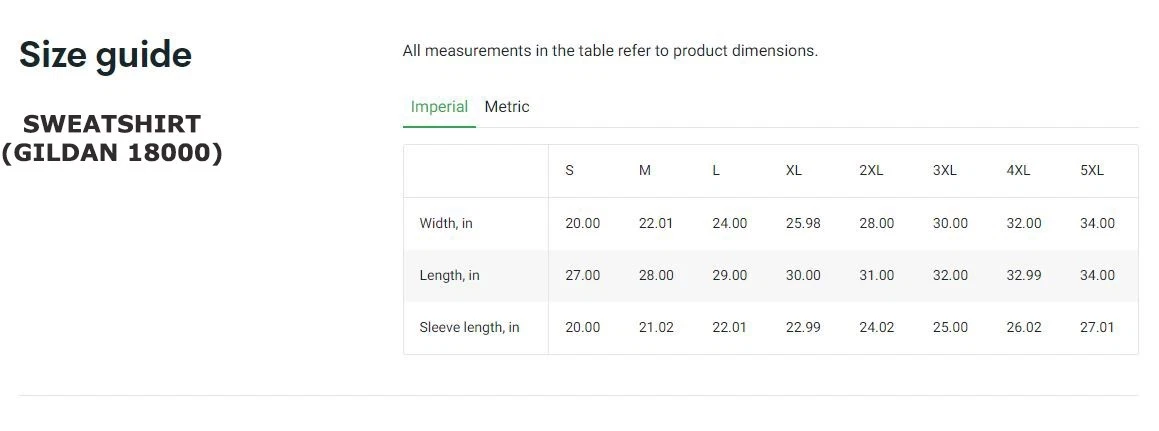Screen dimensions: 1159x431
Task: Select the Imperial tab
Action: tap(439, 107)
